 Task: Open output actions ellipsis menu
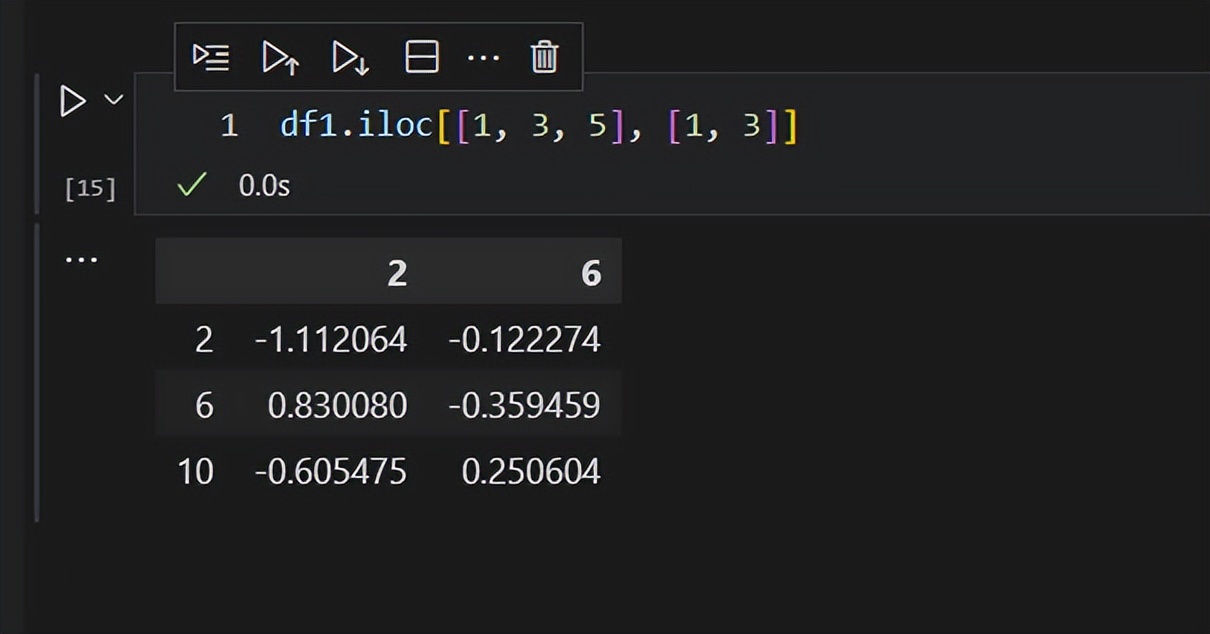click(81, 260)
